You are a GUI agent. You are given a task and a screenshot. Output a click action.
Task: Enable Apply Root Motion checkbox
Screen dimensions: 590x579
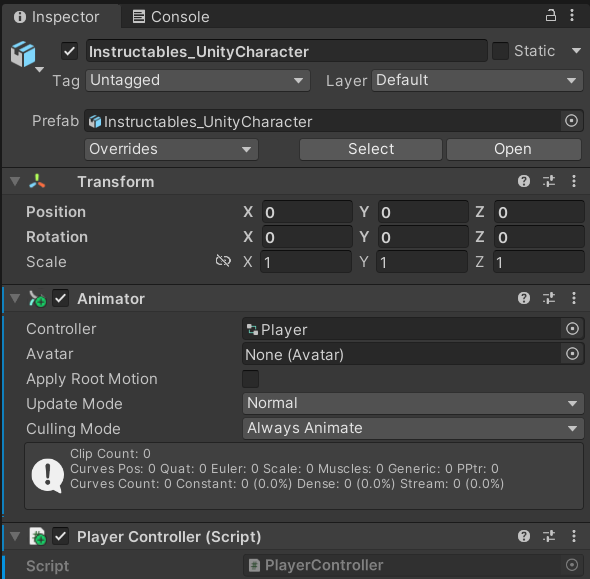[x=250, y=379]
